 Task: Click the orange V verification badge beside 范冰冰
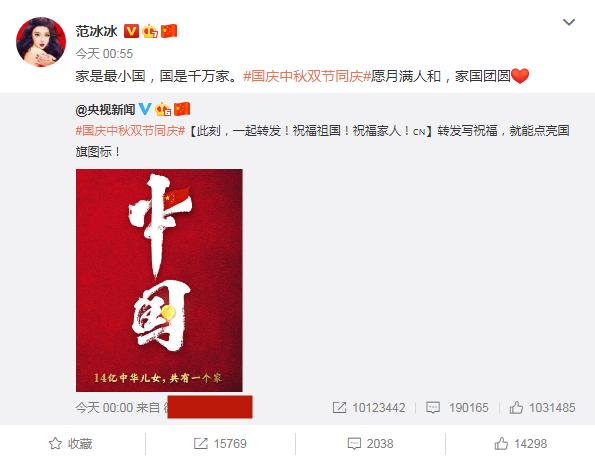coord(131,31)
